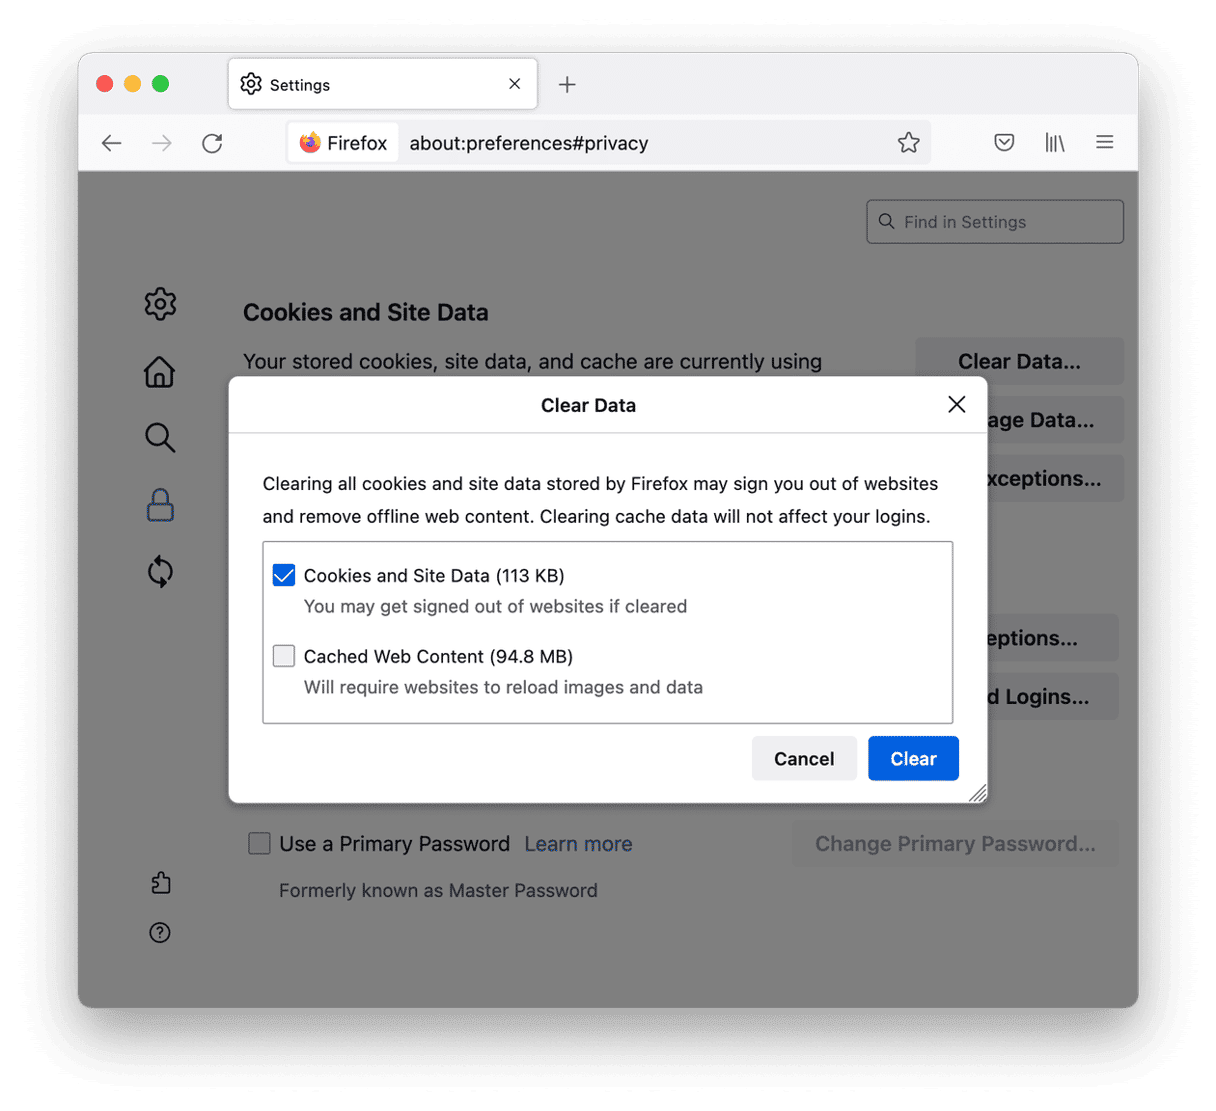Open the Library toolbar icon

[1055, 143]
